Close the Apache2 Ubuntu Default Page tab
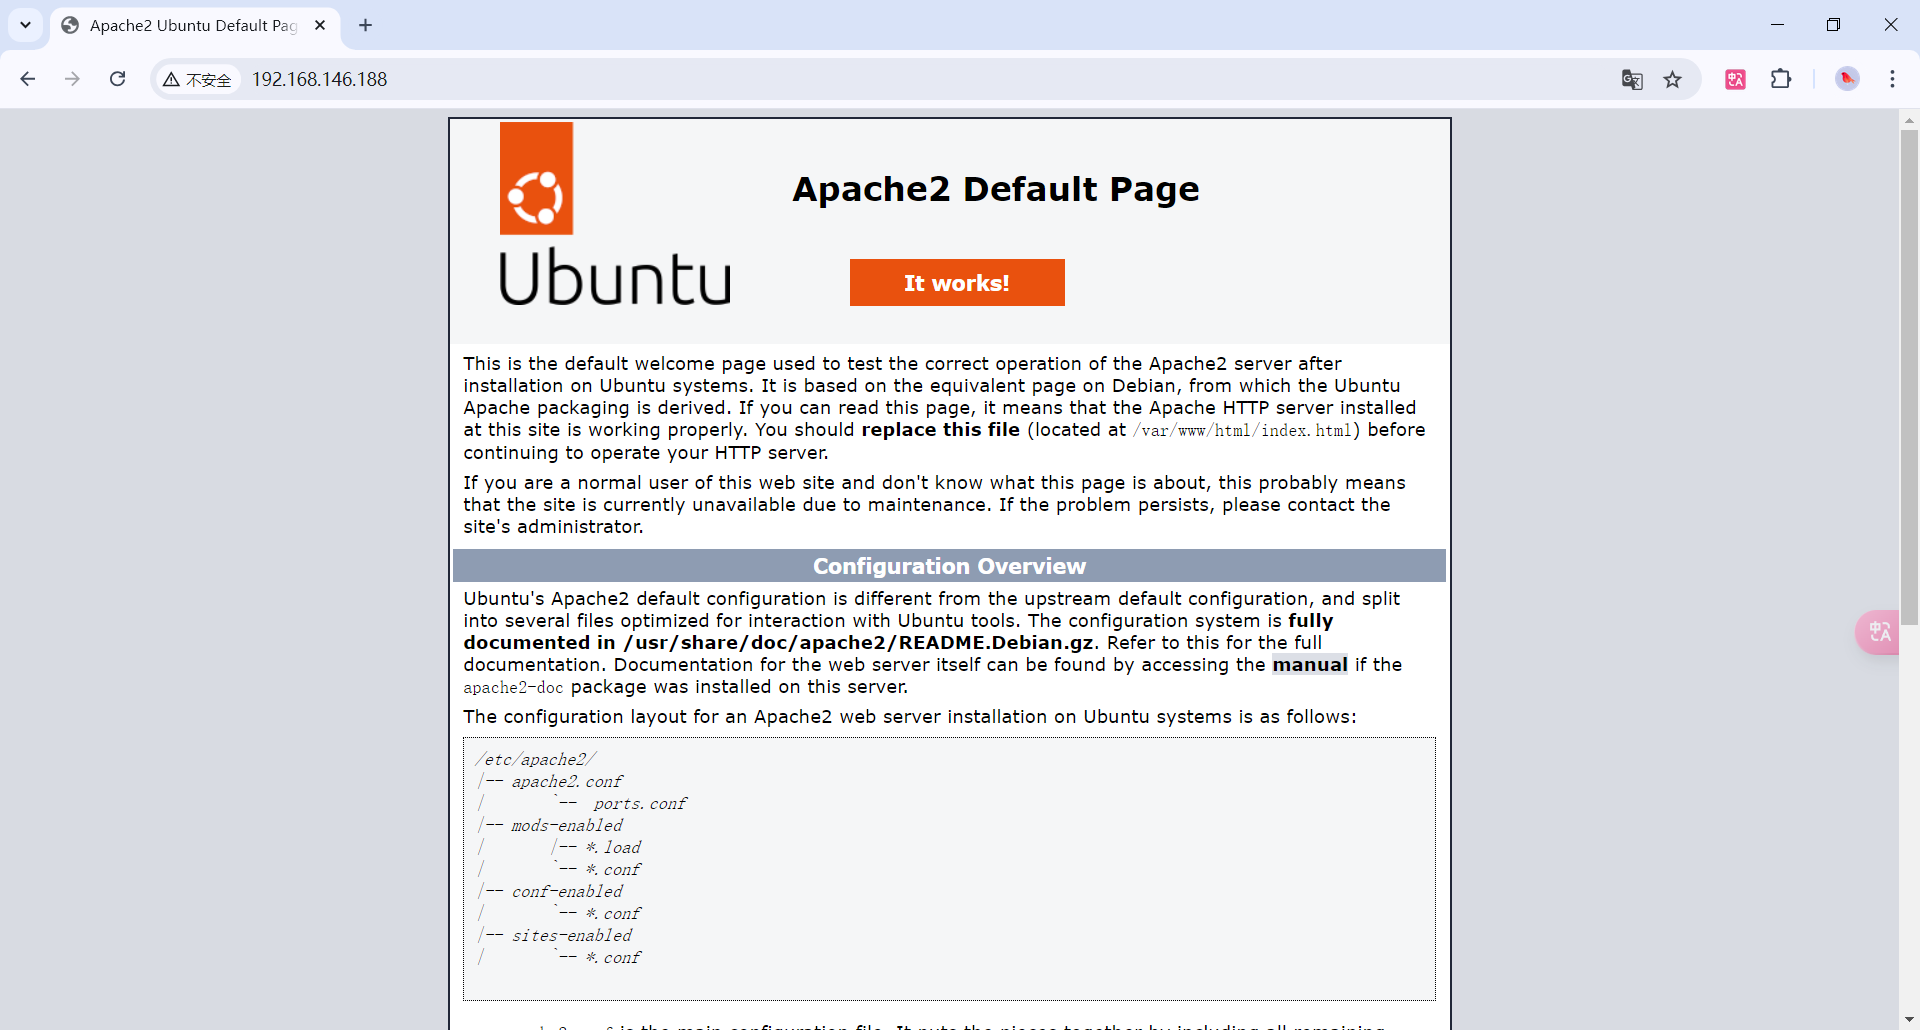The width and height of the screenshot is (1920, 1030). click(x=320, y=25)
